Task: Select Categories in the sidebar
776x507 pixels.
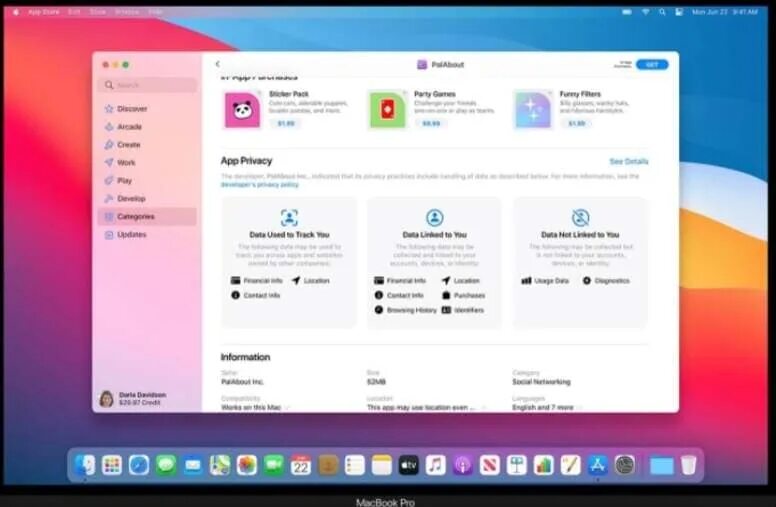Action: tap(147, 216)
